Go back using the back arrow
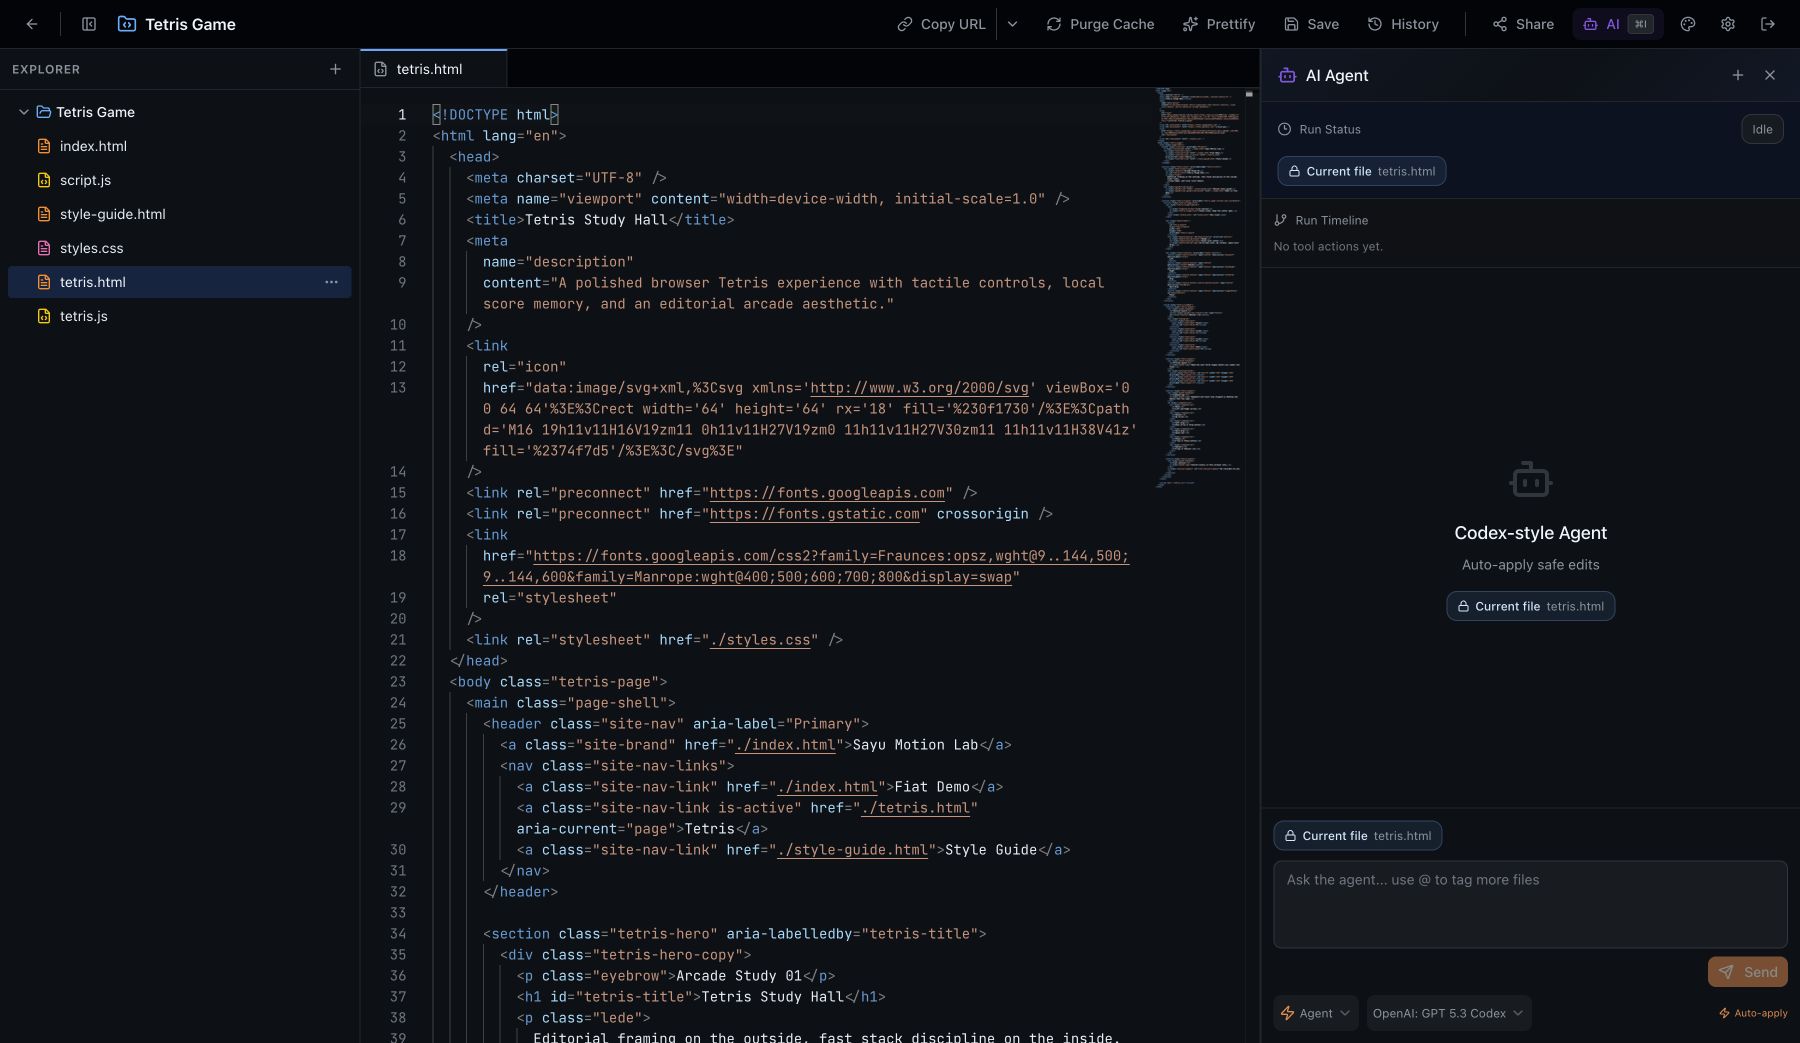This screenshot has width=1800, height=1043. pos(32,24)
